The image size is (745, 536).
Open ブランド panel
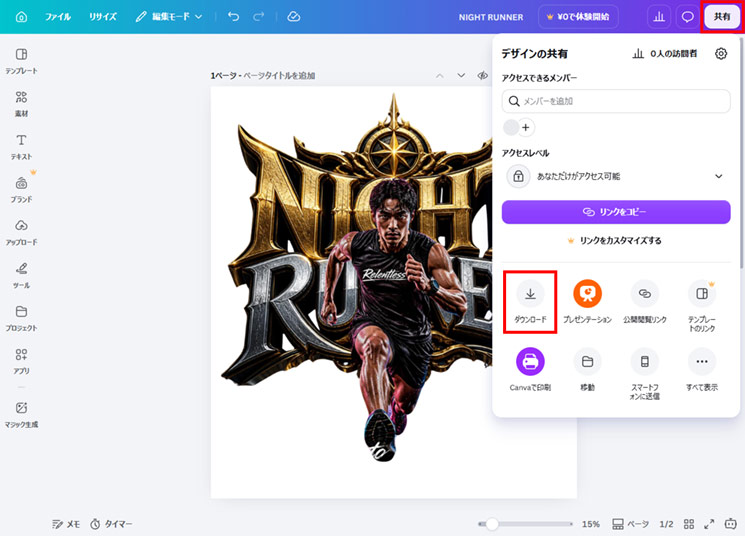21,189
